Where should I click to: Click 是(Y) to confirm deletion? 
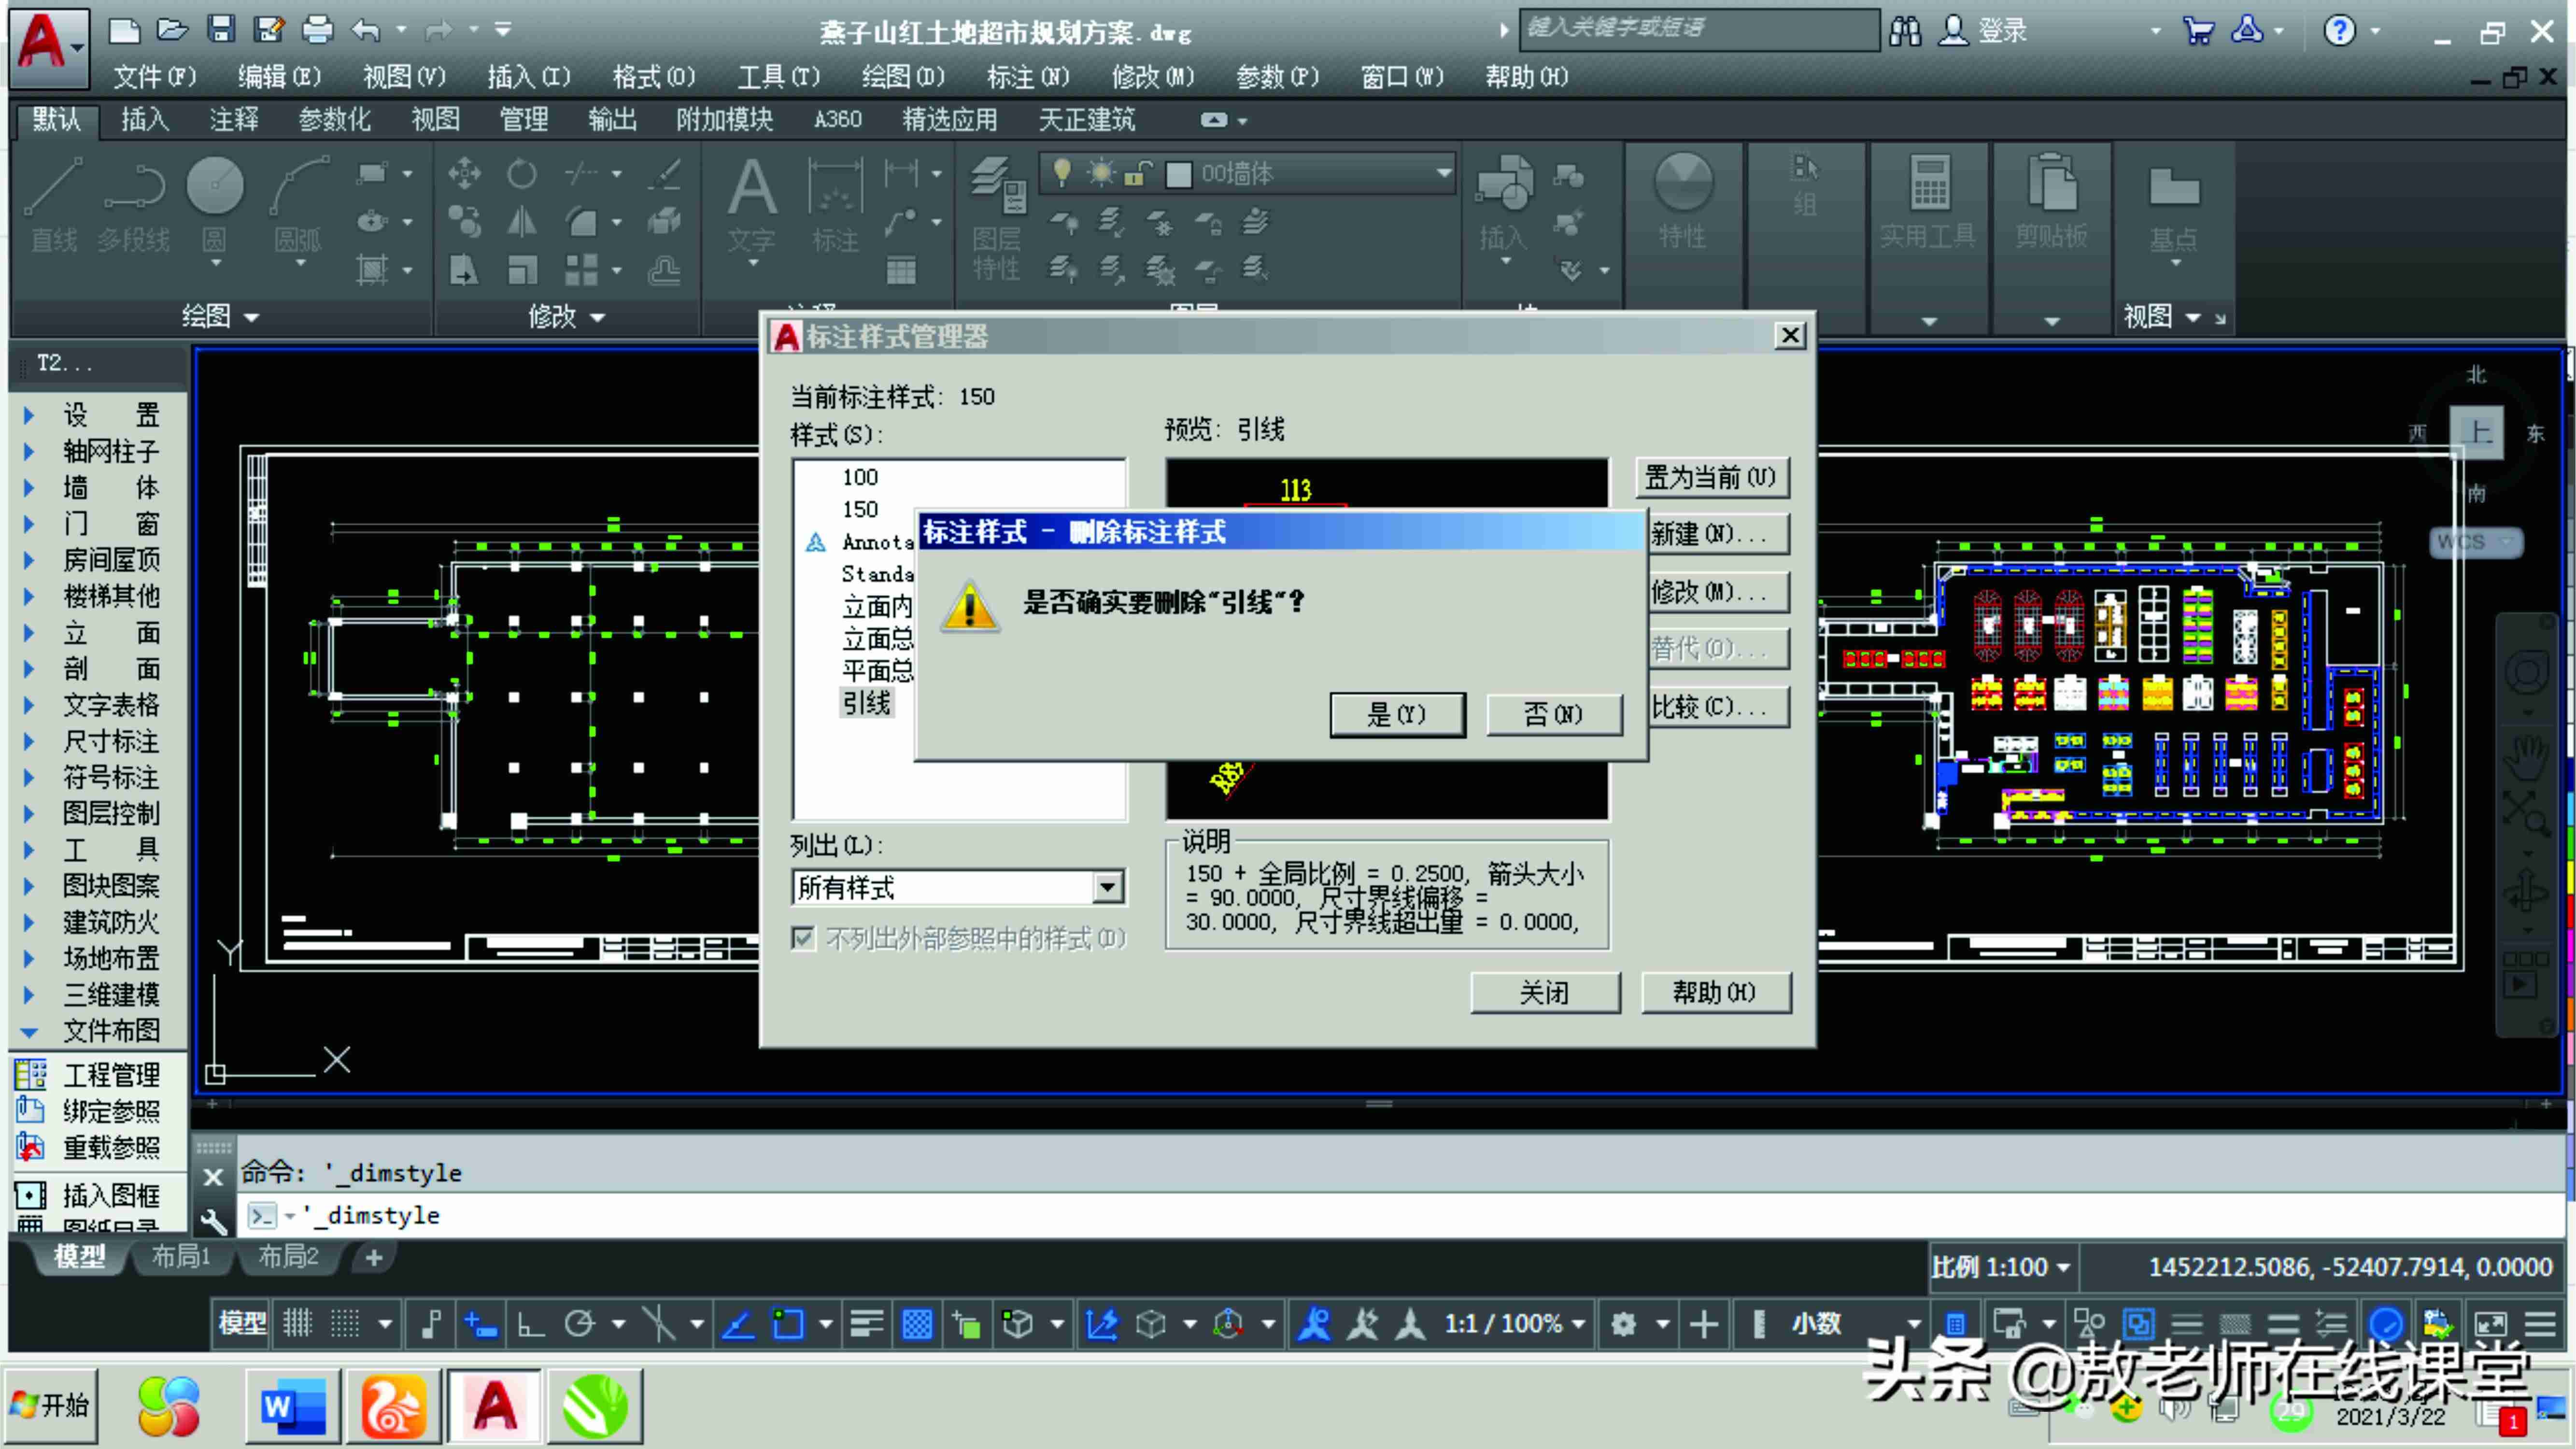coord(1397,714)
